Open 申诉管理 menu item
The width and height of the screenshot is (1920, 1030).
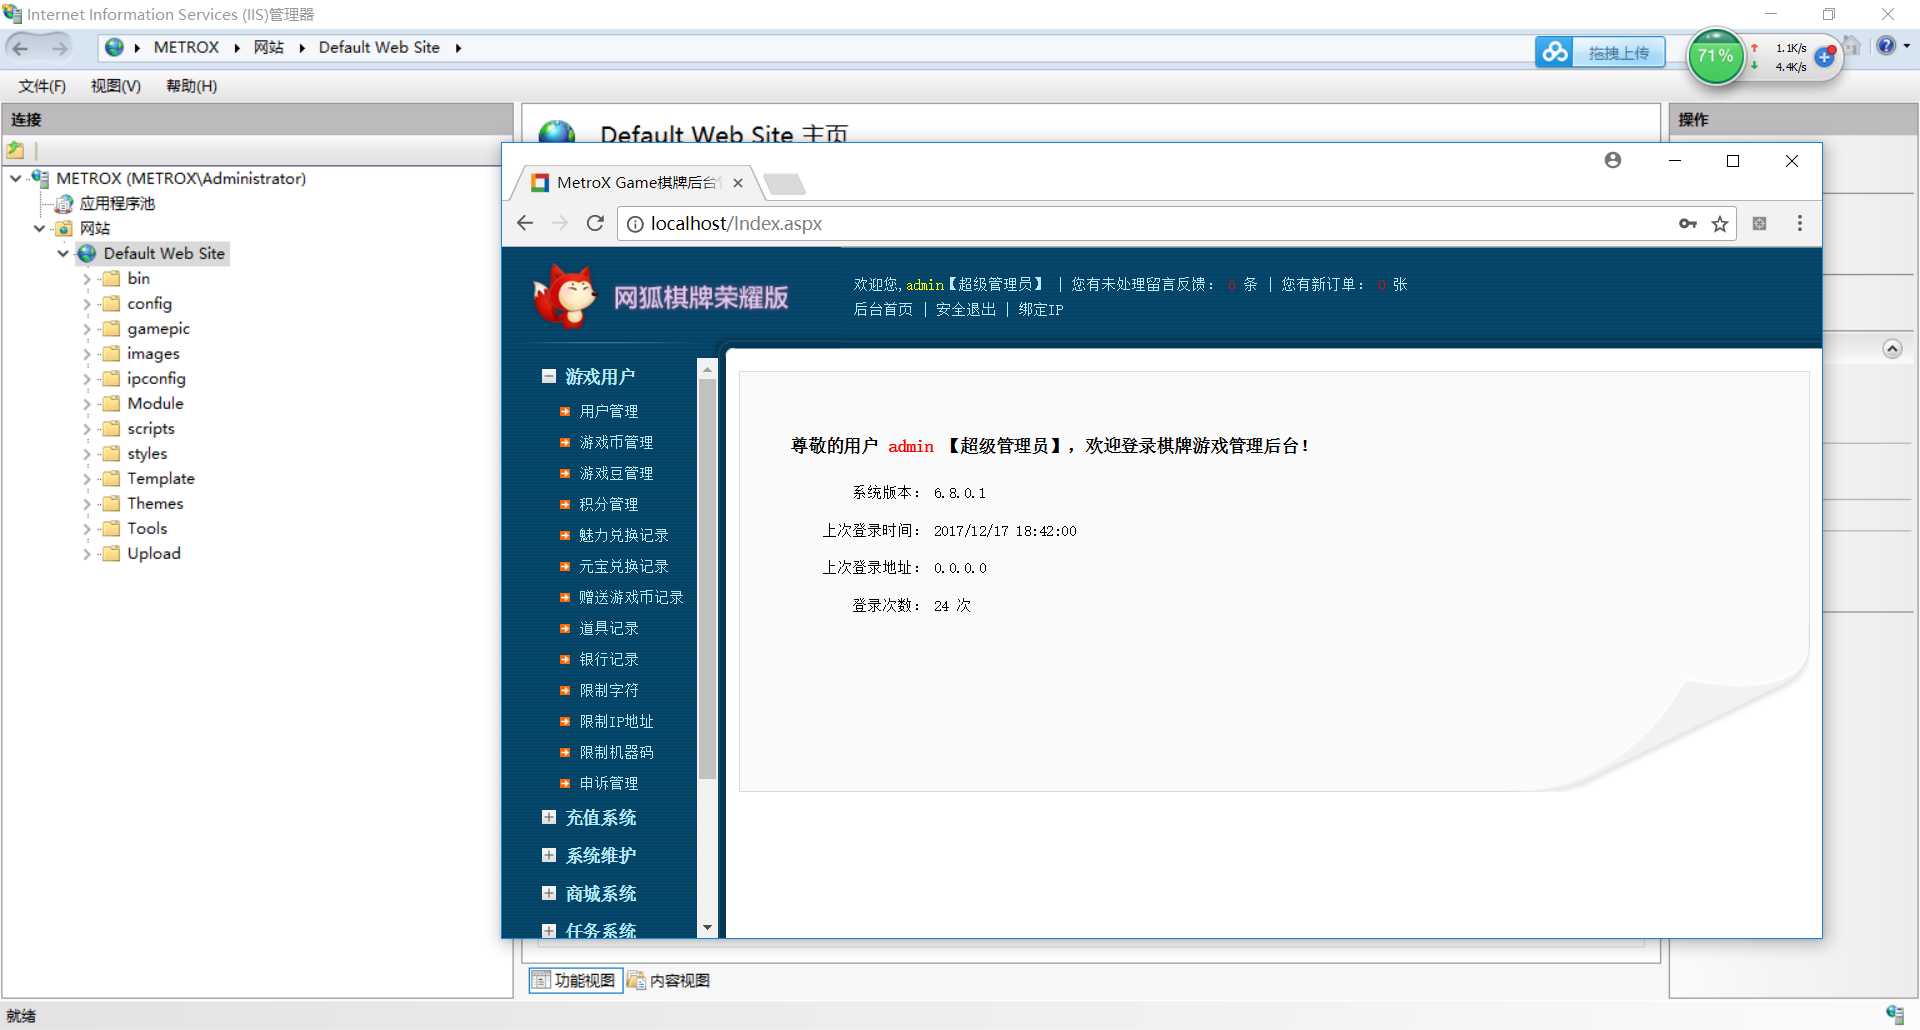click(609, 783)
